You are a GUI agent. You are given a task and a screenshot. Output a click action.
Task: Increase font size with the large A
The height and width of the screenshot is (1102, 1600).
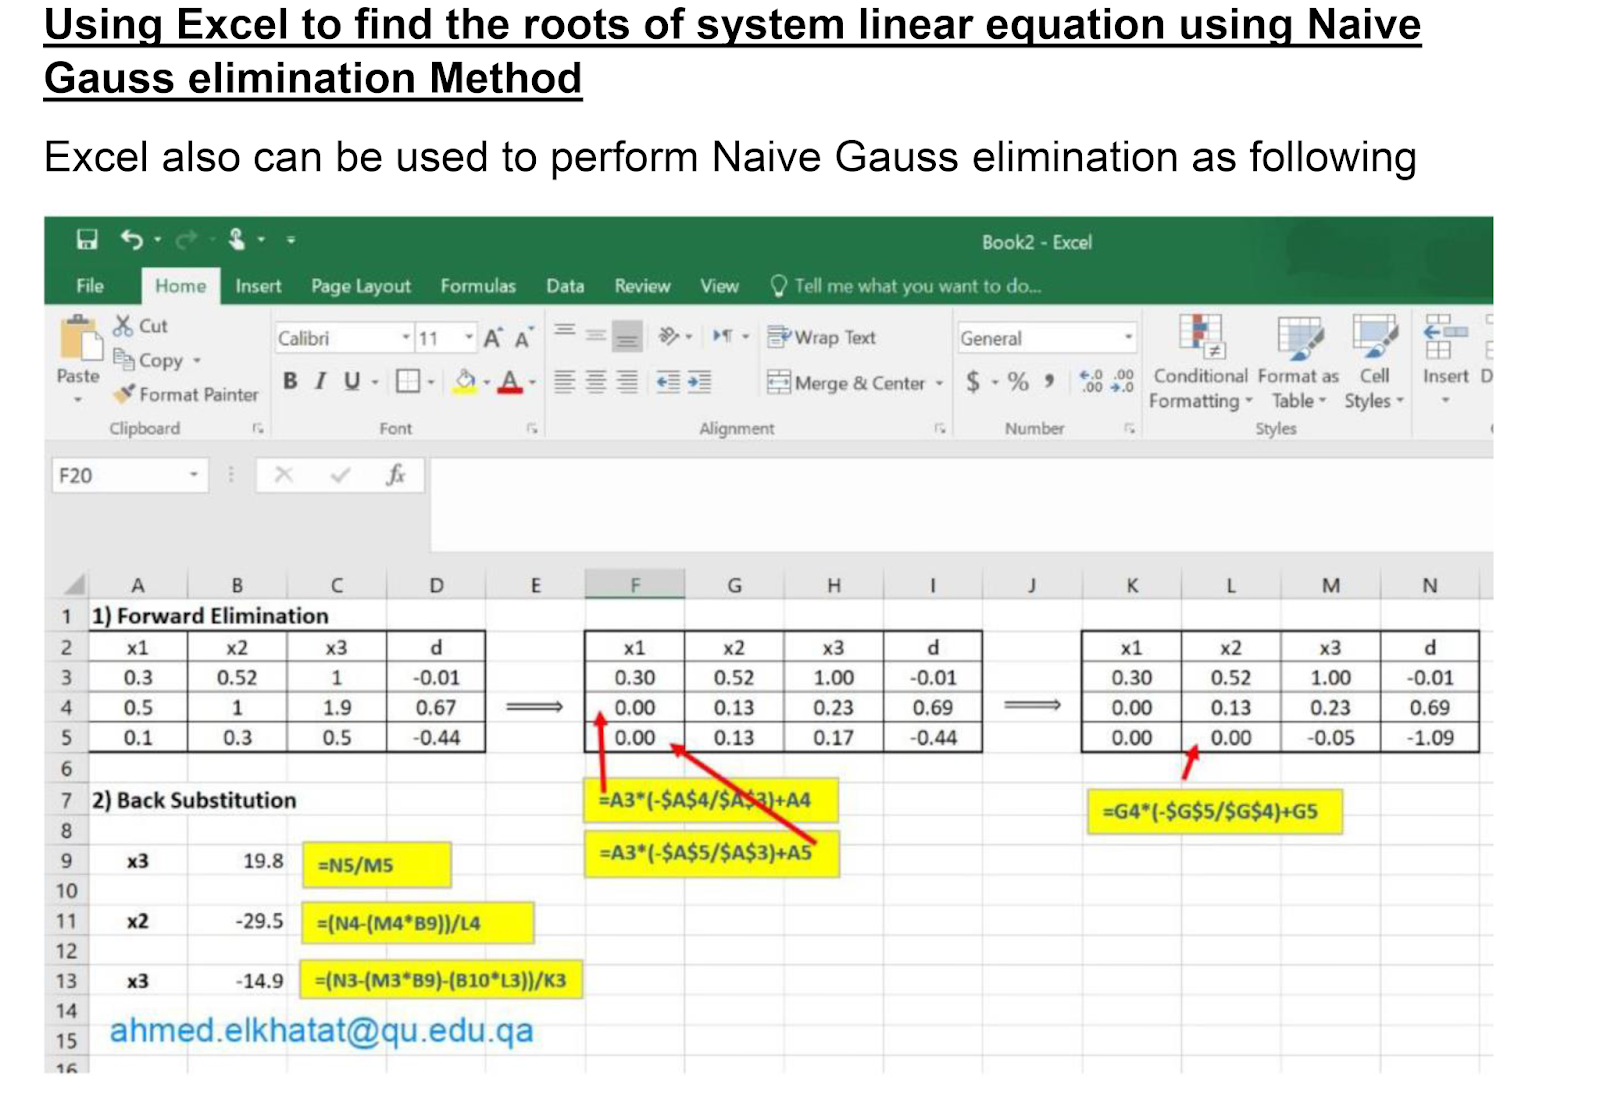point(493,338)
